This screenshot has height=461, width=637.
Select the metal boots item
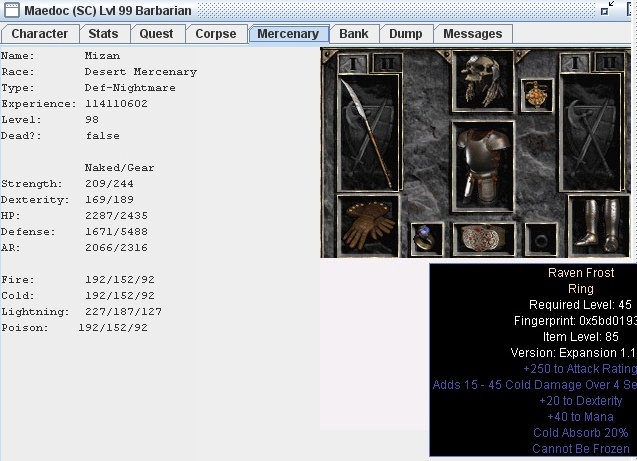(599, 226)
